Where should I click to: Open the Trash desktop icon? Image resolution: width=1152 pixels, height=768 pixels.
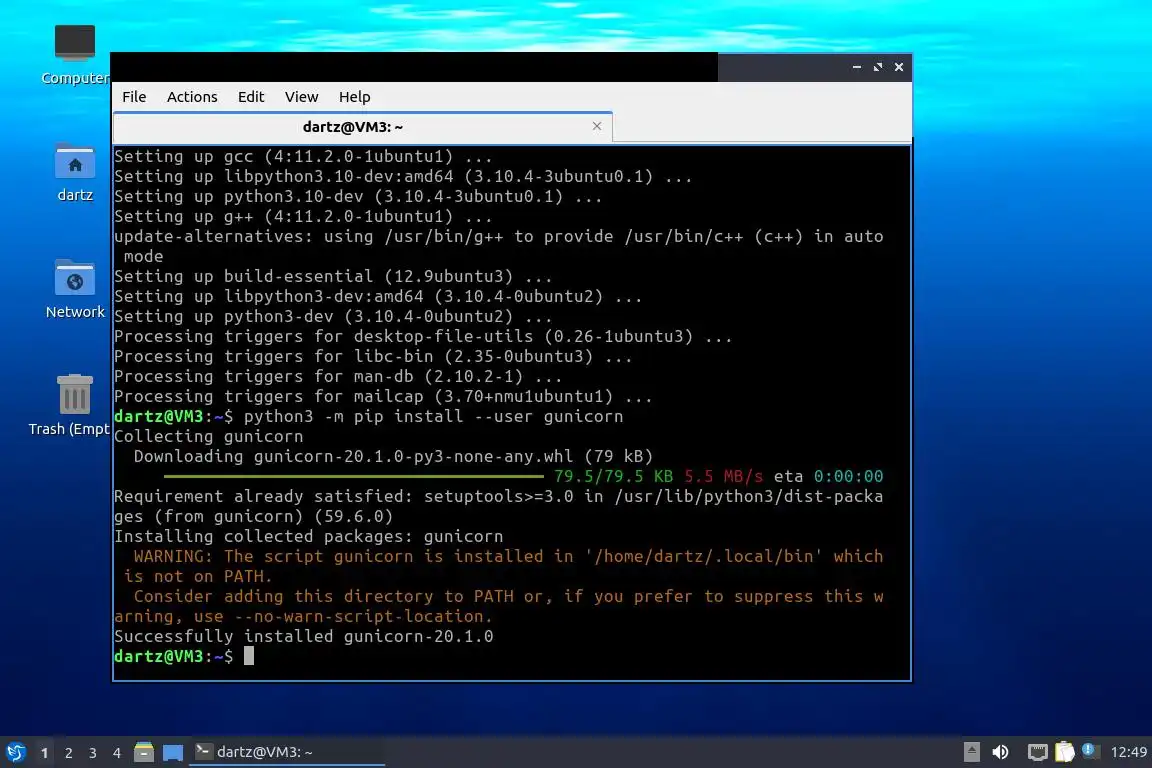pyautogui.click(x=73, y=406)
